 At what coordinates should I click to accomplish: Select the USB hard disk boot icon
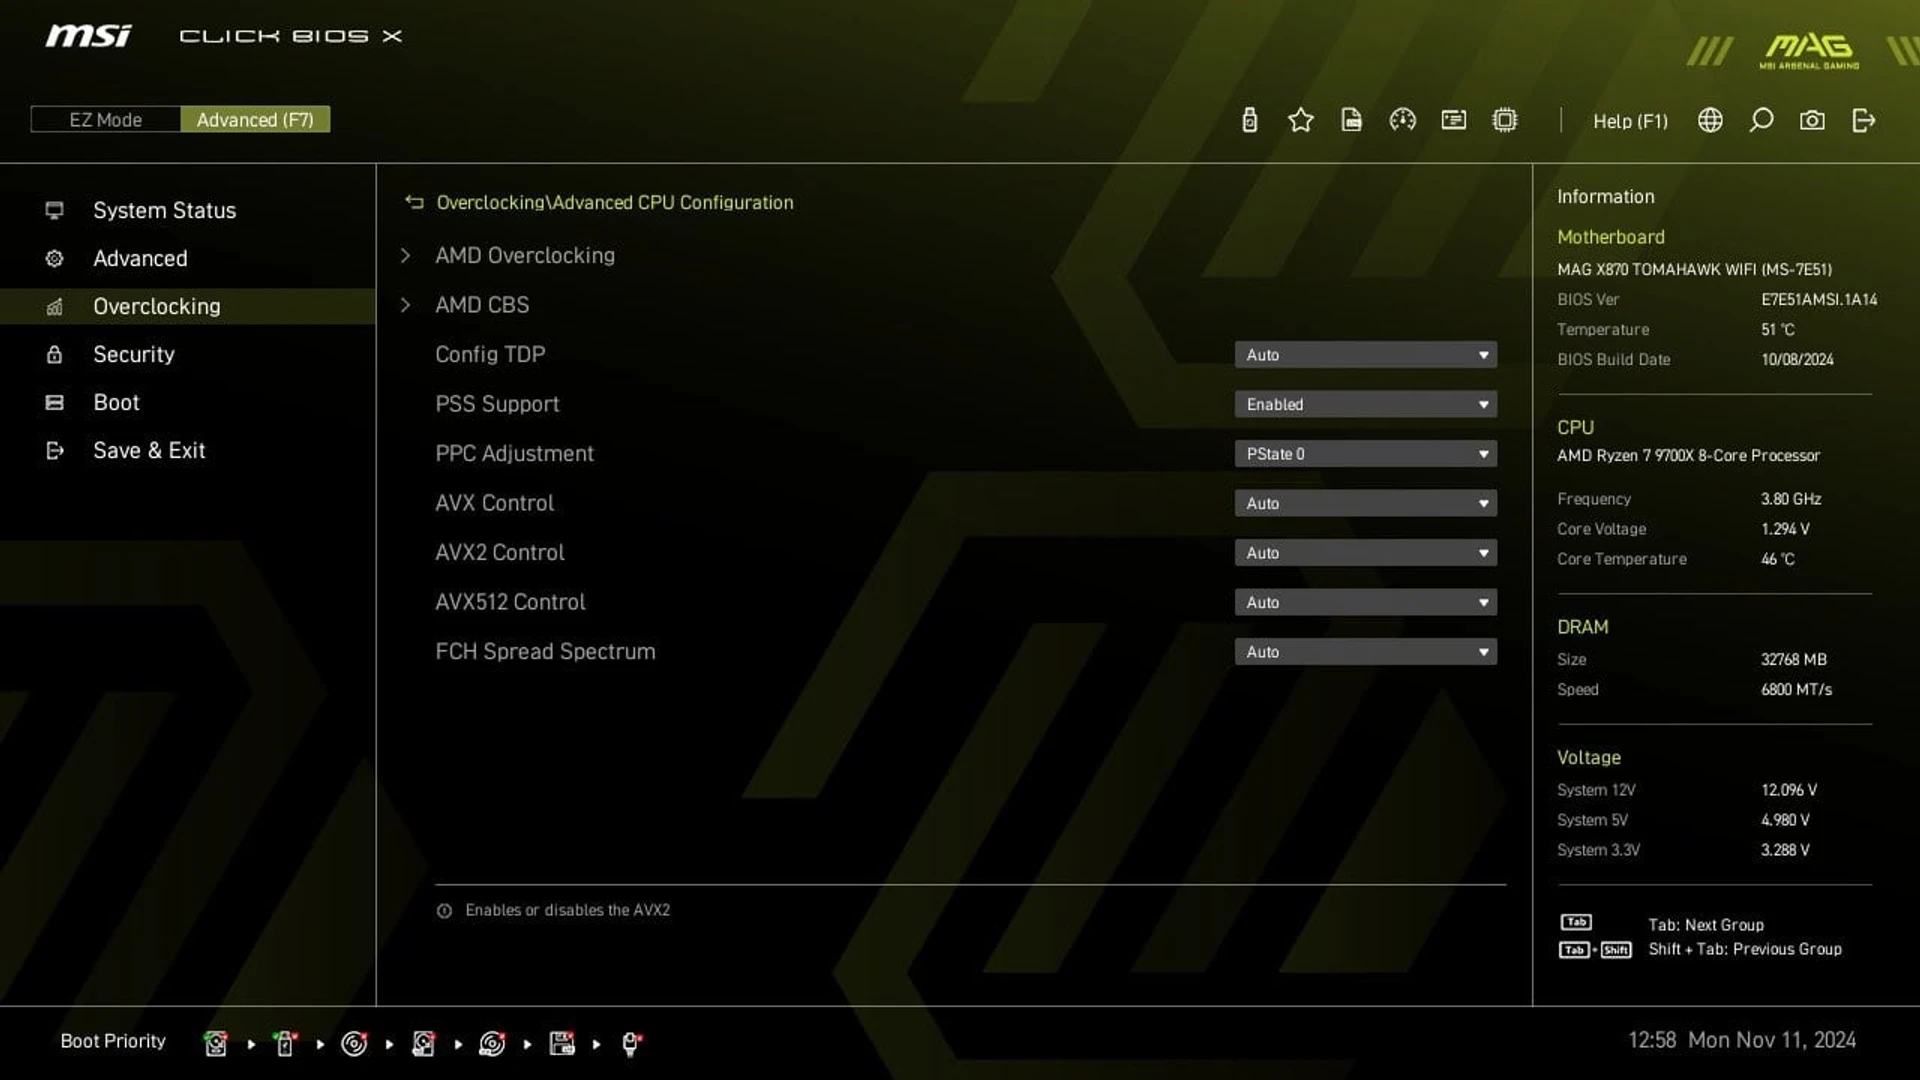pyautogui.click(x=424, y=1043)
